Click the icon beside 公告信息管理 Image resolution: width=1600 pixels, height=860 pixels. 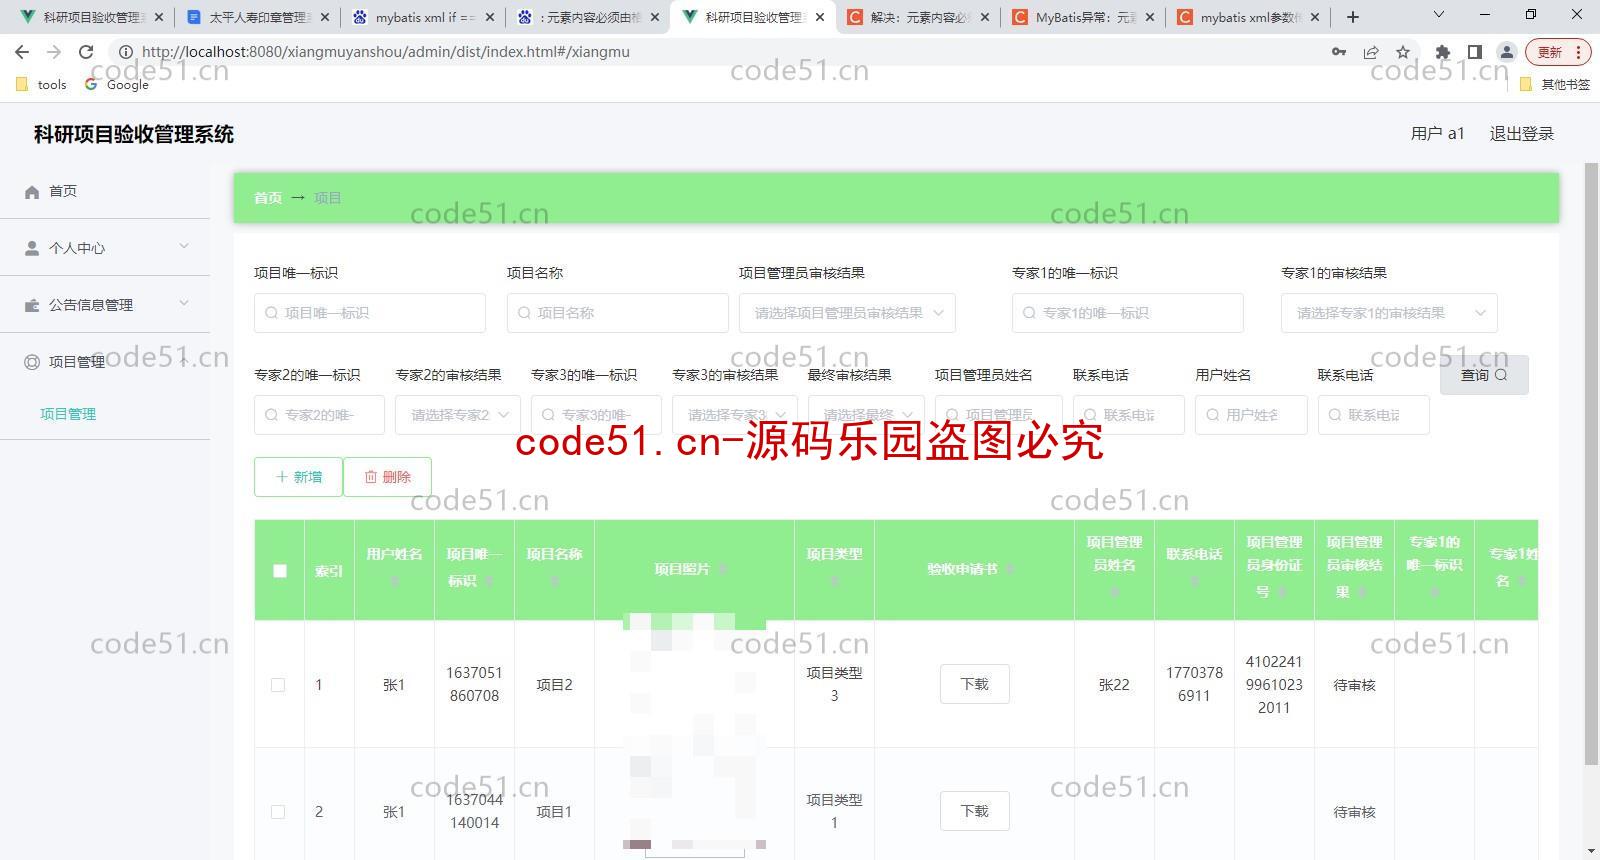(32, 306)
